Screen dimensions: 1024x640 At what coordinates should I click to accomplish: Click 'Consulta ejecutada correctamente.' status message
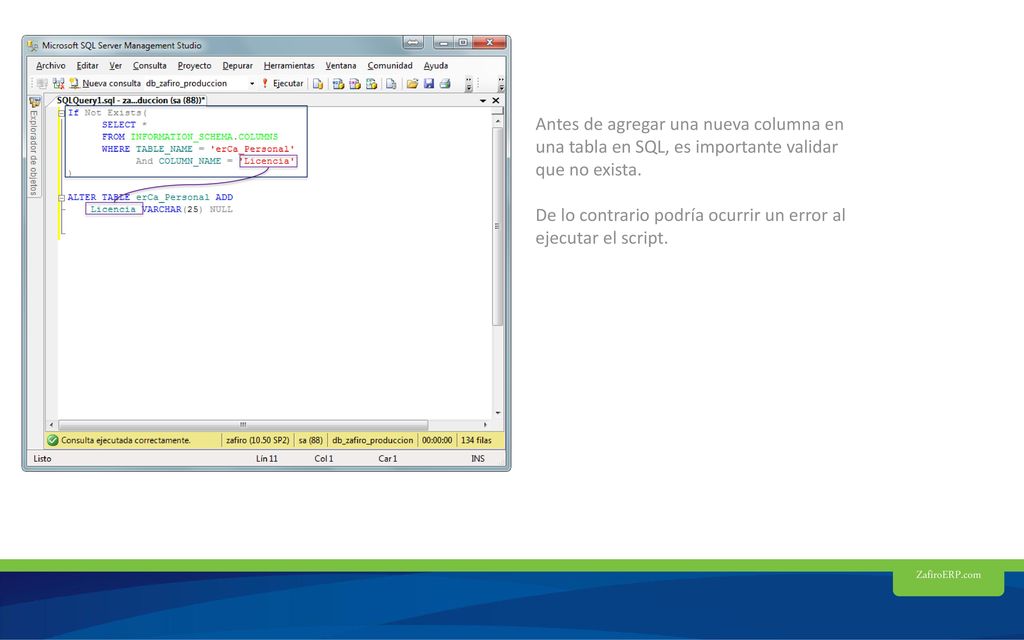coord(125,440)
